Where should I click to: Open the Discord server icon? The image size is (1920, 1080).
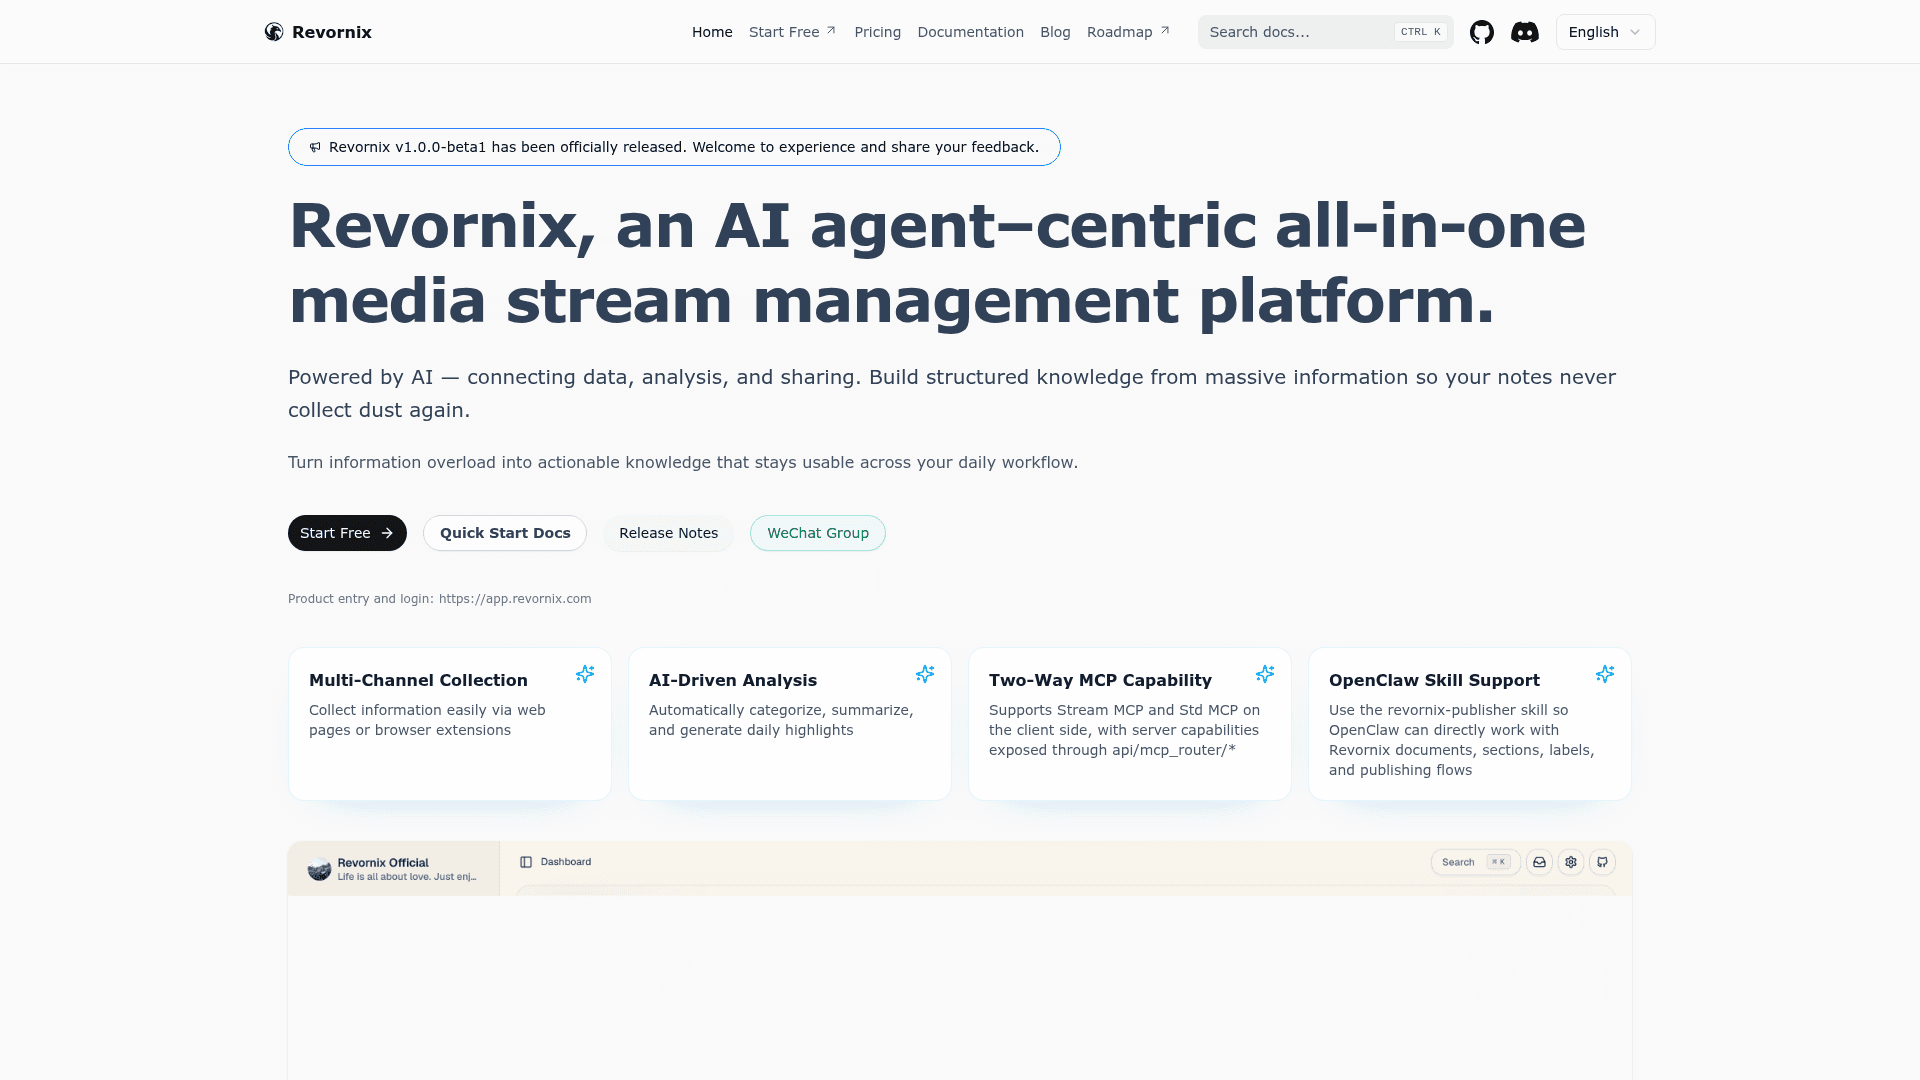click(1525, 32)
